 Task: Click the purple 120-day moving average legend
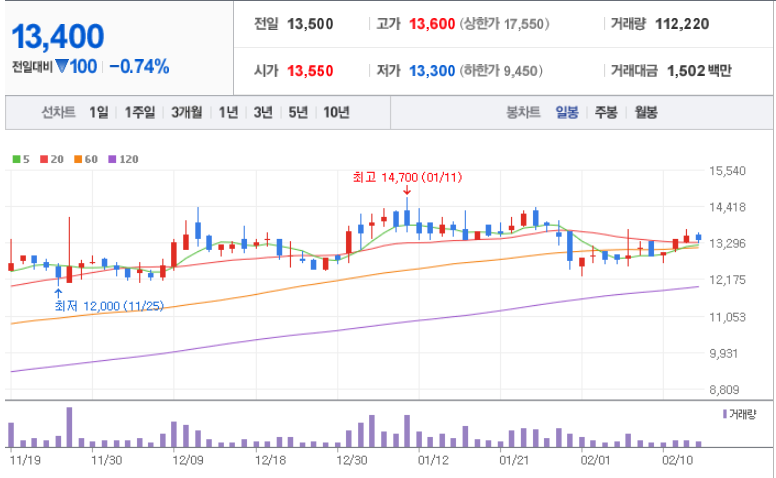pos(123,159)
